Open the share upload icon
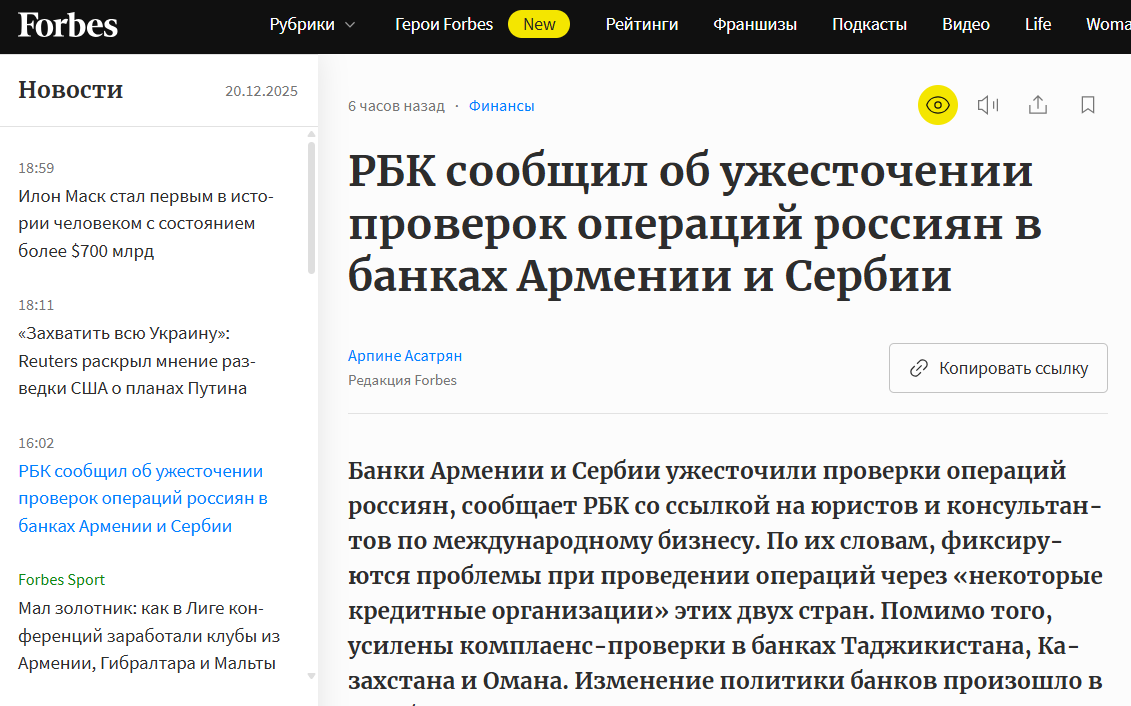The height and width of the screenshot is (706, 1131). coord(1038,105)
